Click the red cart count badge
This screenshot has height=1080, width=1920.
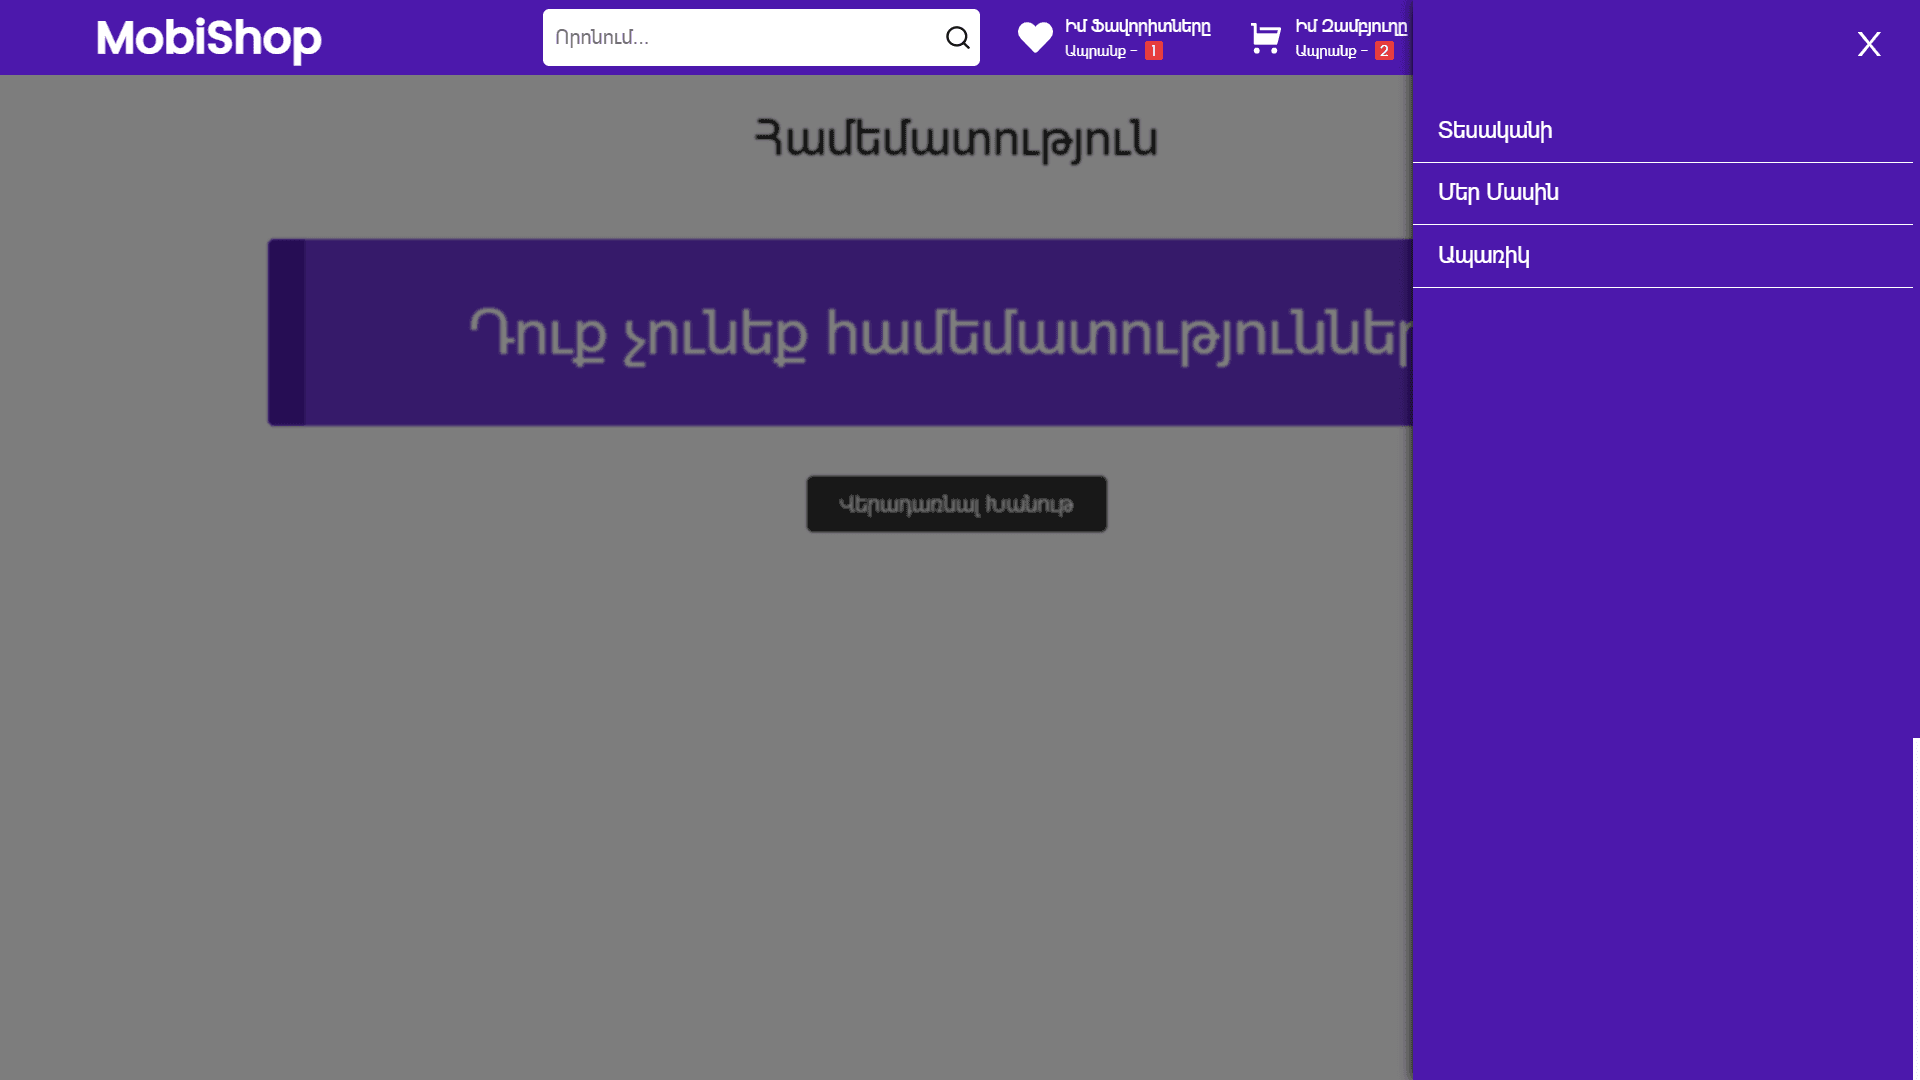click(1383, 51)
